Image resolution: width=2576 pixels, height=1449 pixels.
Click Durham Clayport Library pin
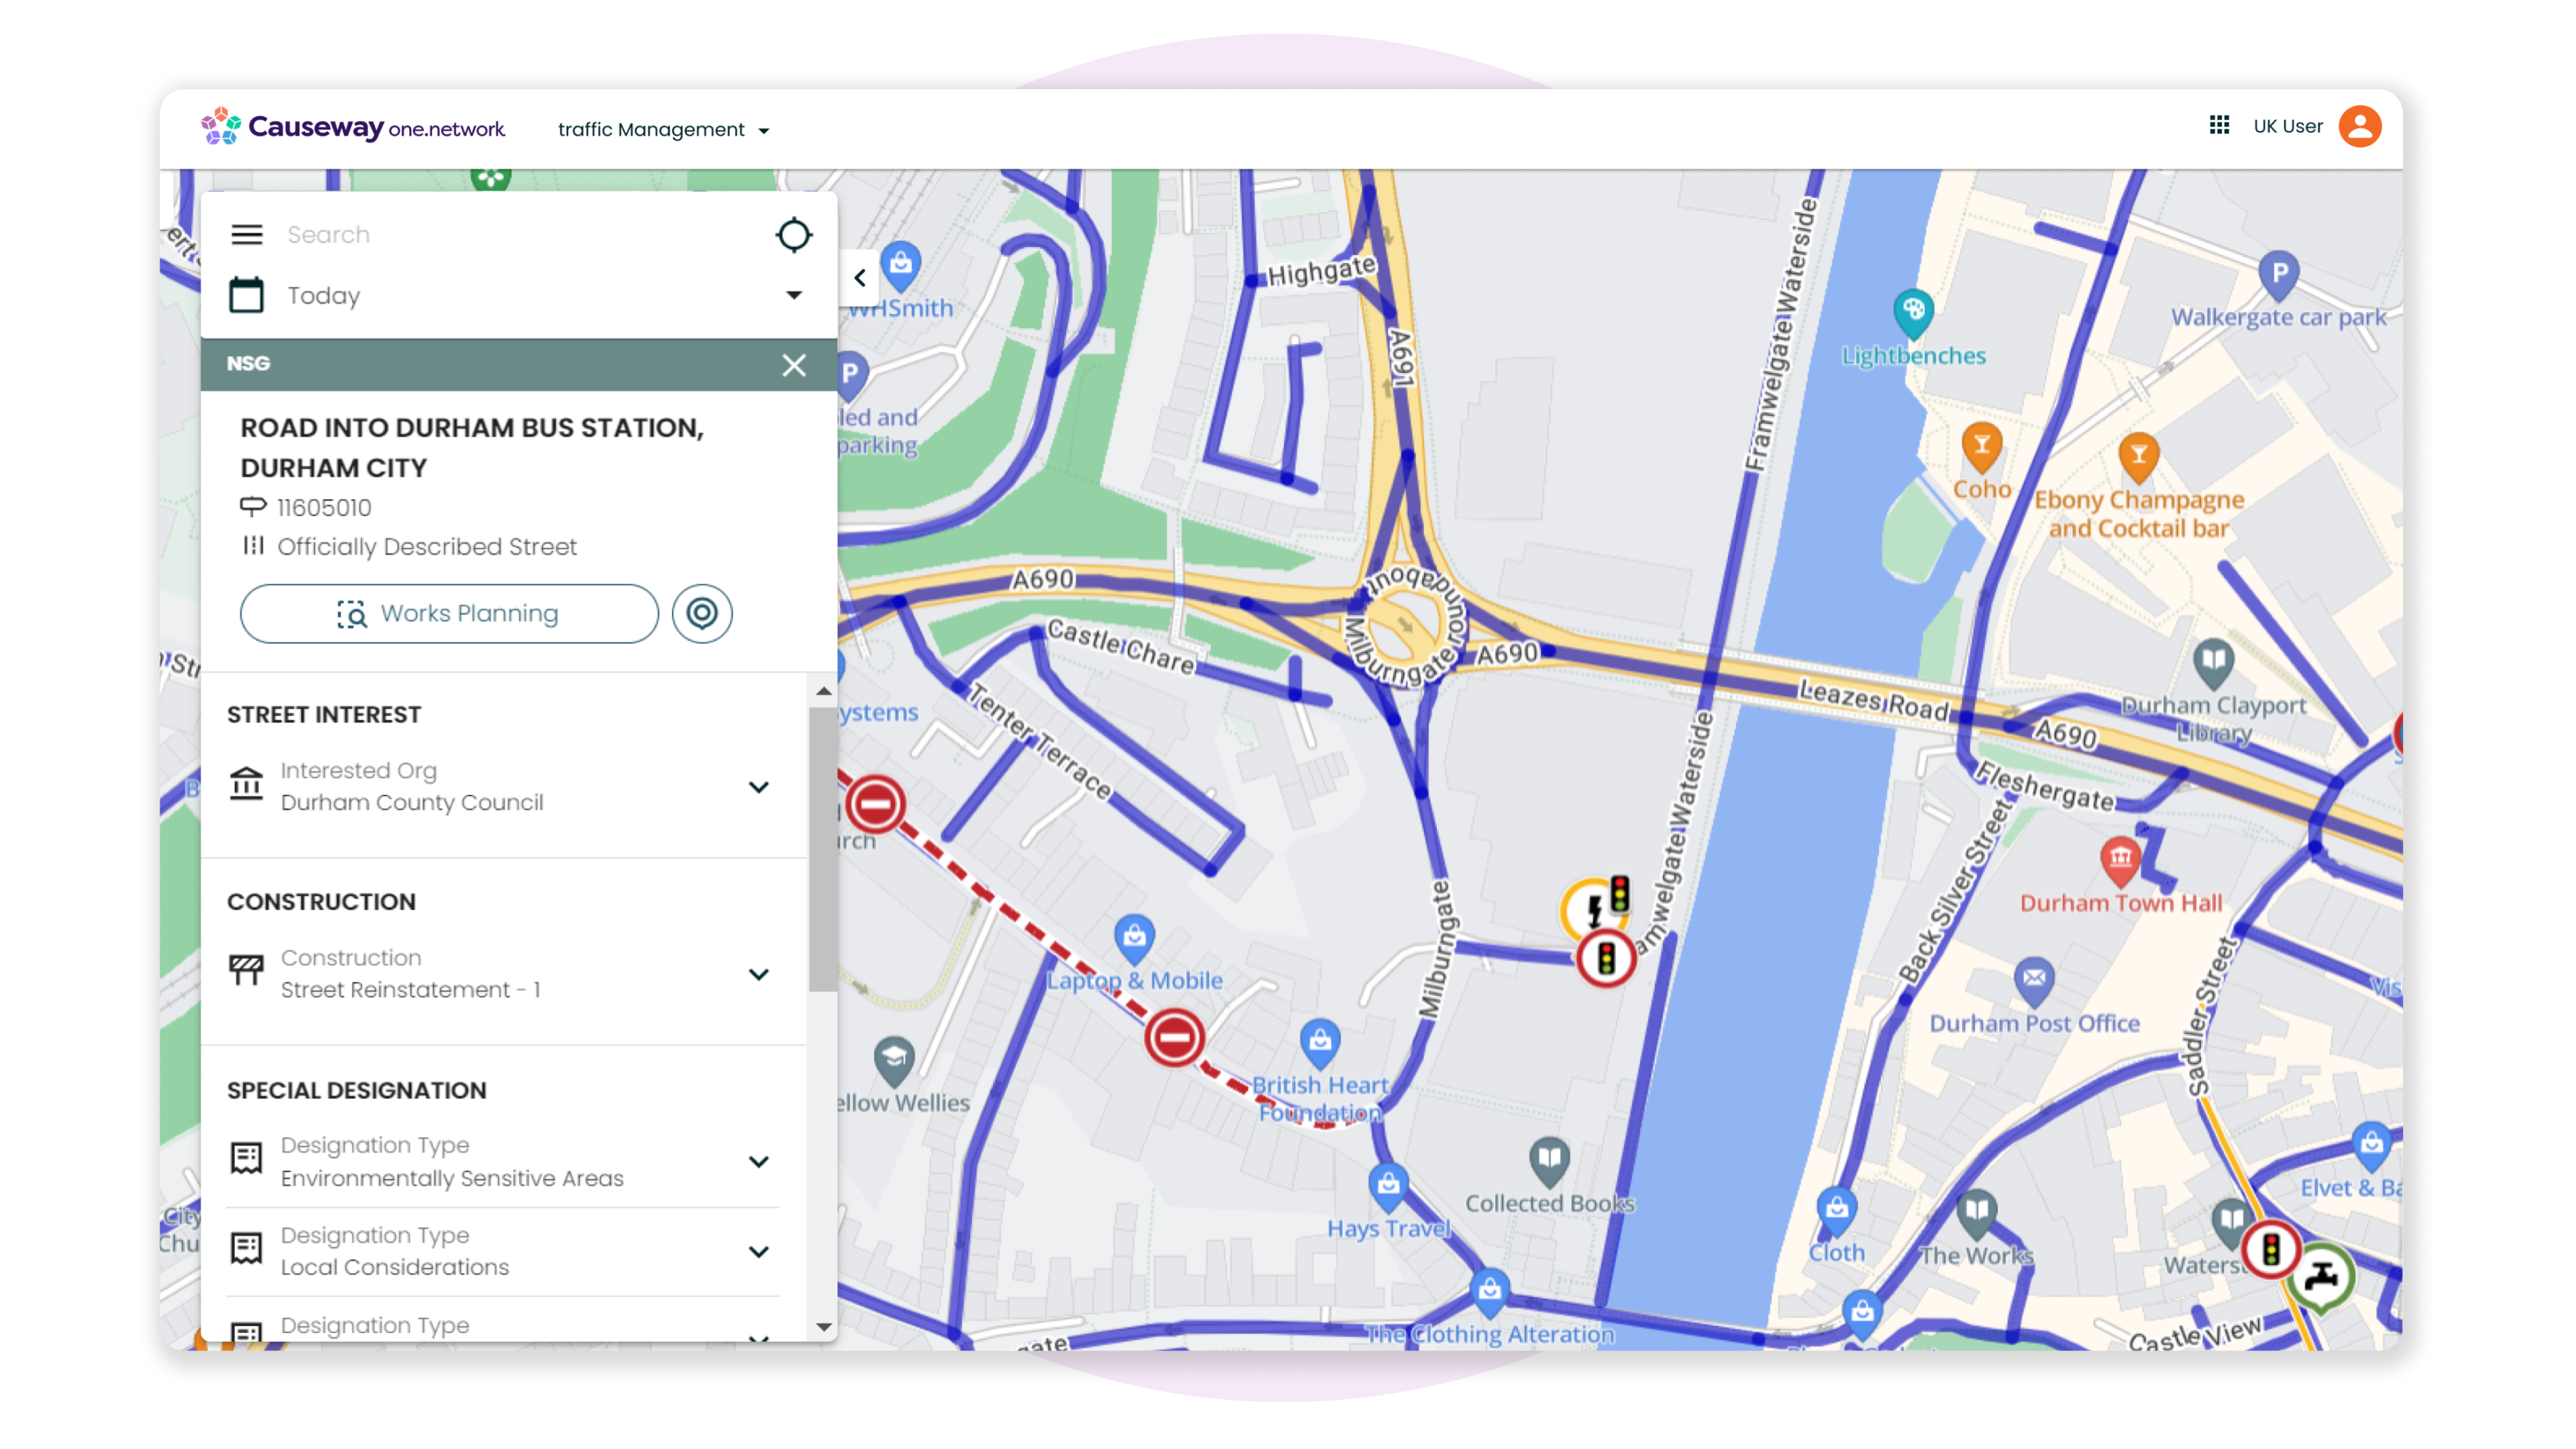2213,663
